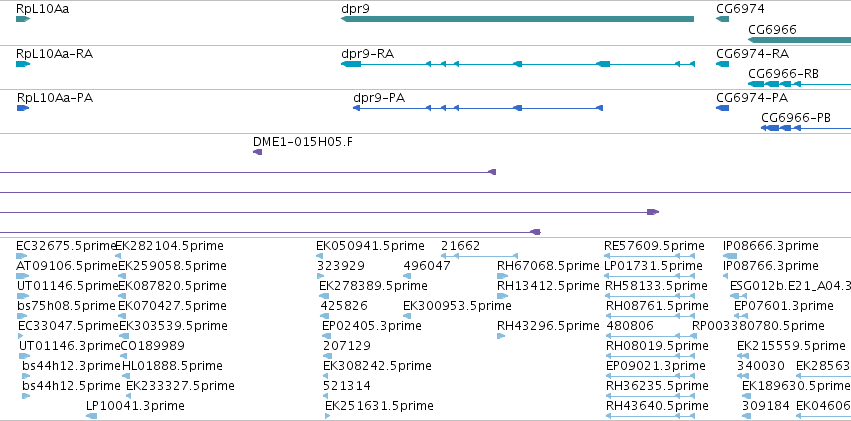Click RP003380780.5prime label

click(758, 326)
